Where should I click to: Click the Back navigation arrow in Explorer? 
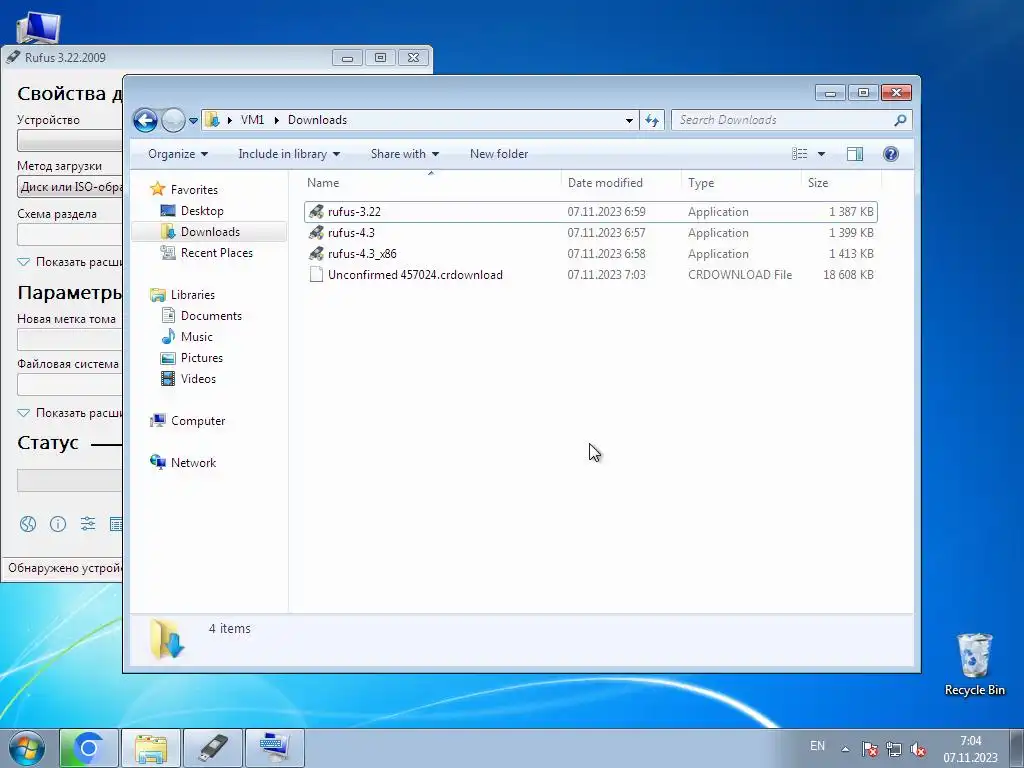tap(145, 120)
